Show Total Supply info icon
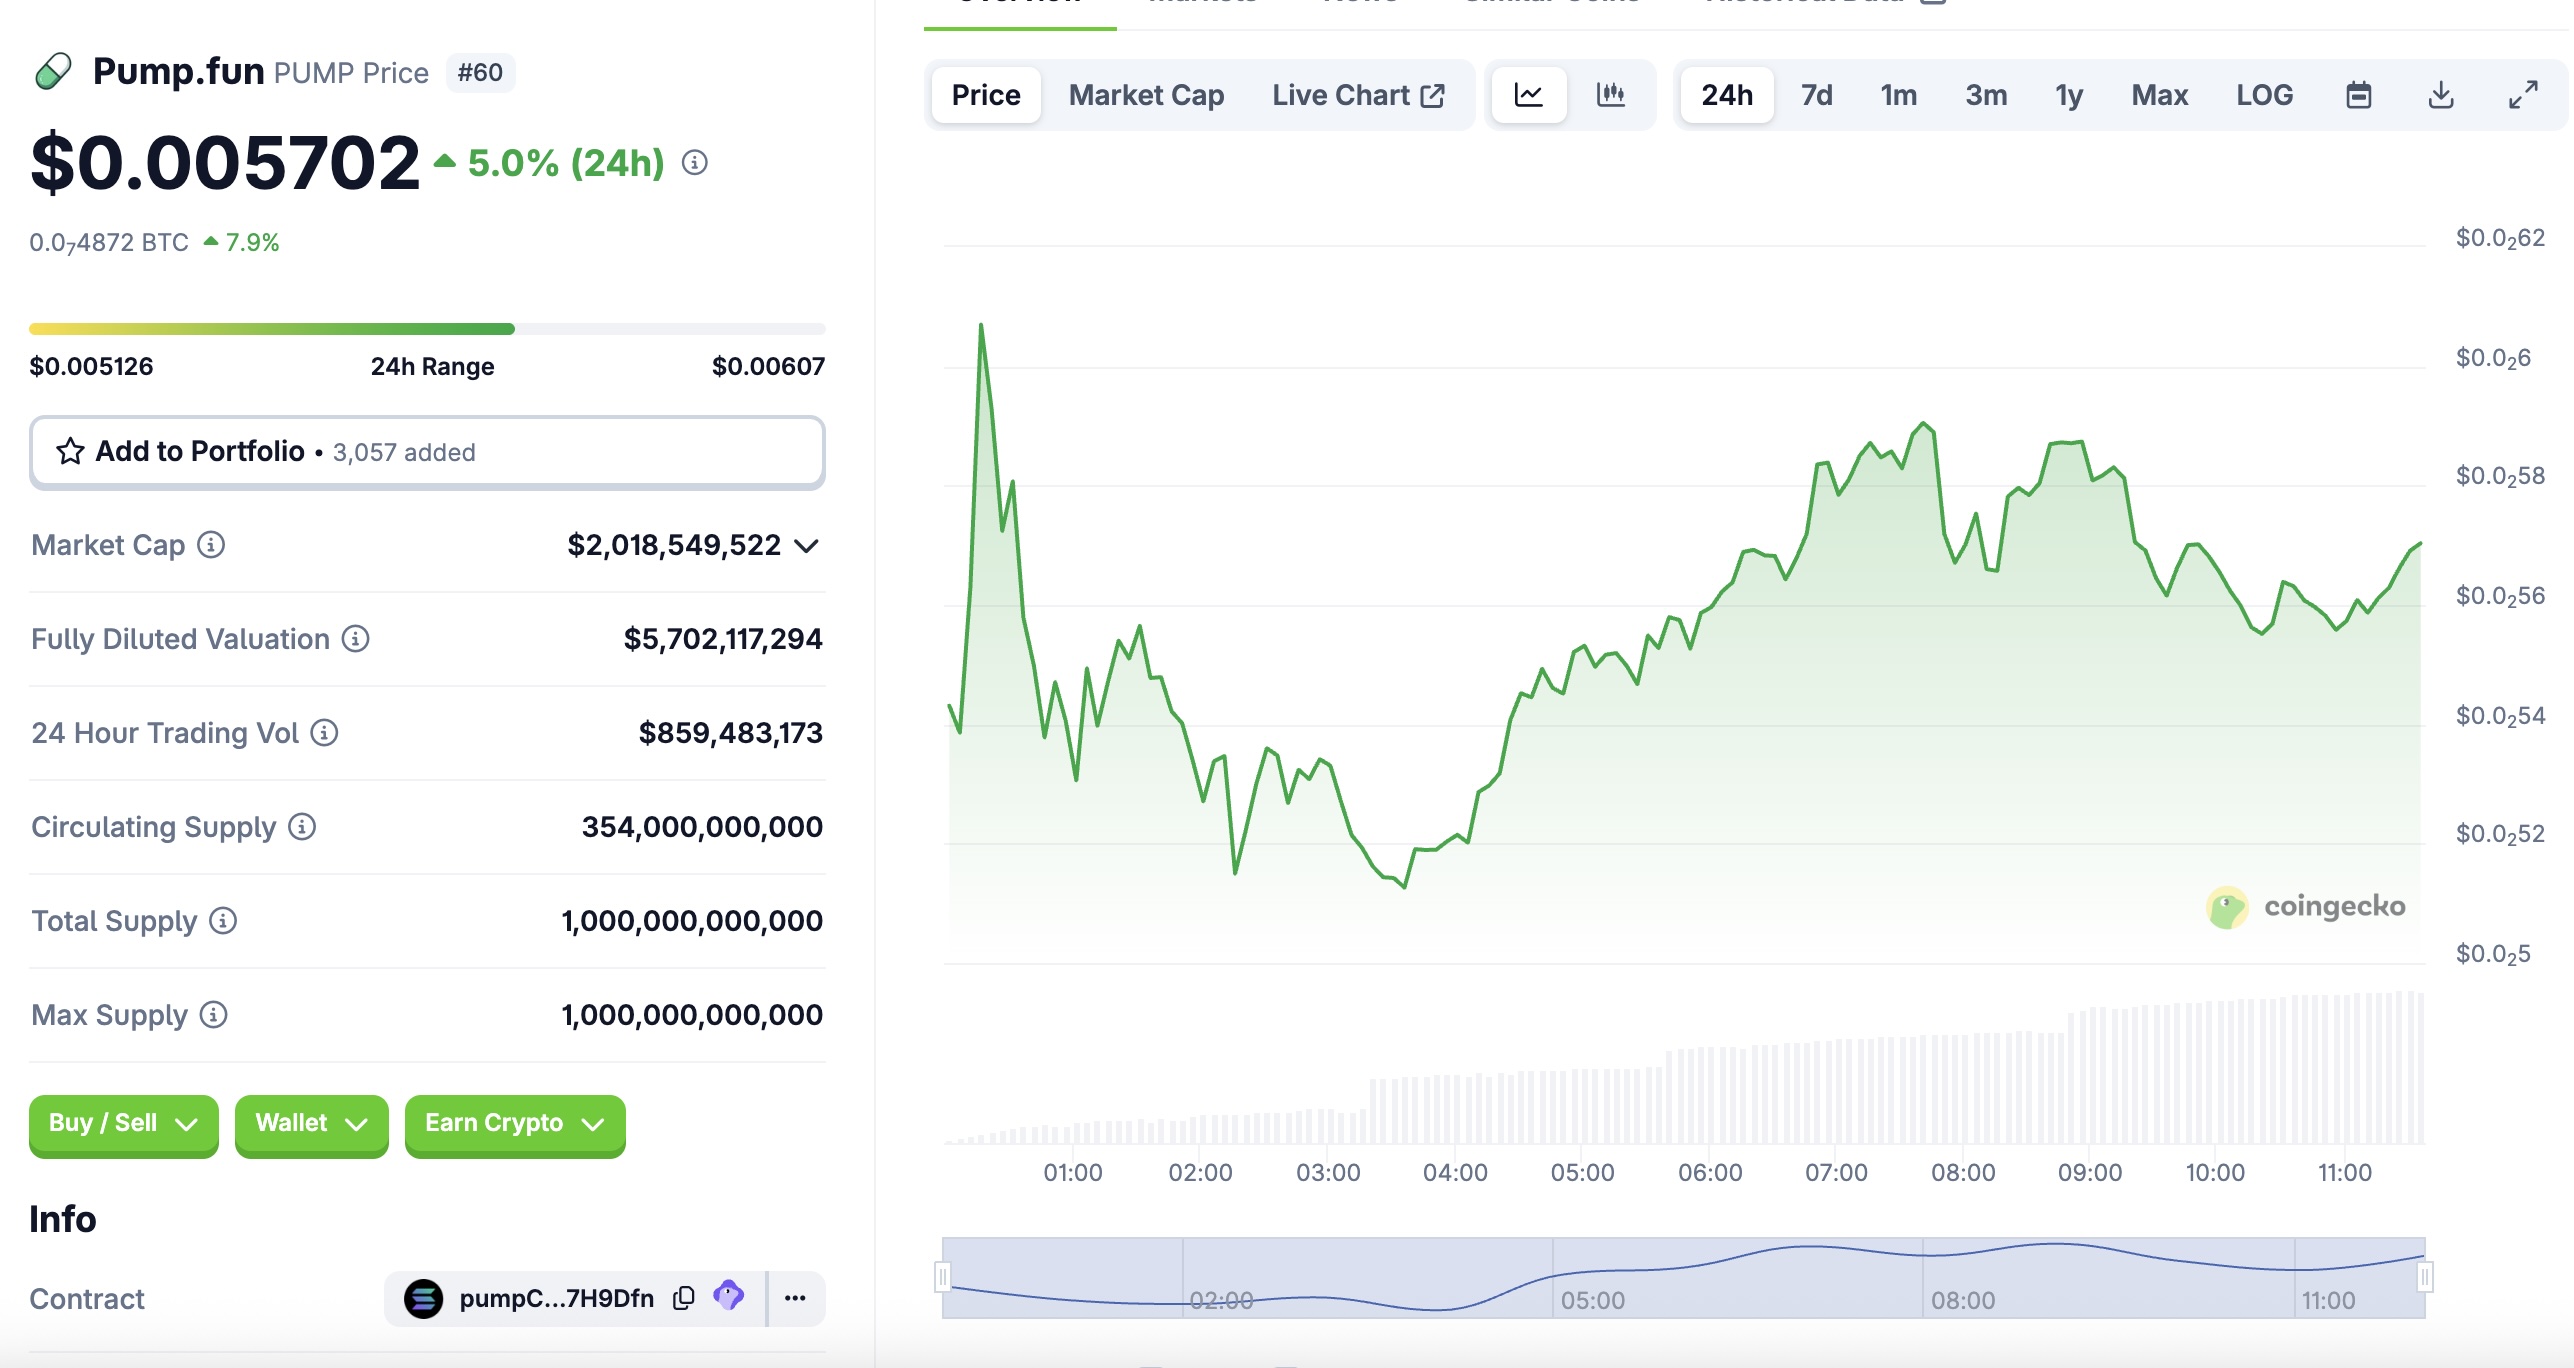 pos(223,920)
